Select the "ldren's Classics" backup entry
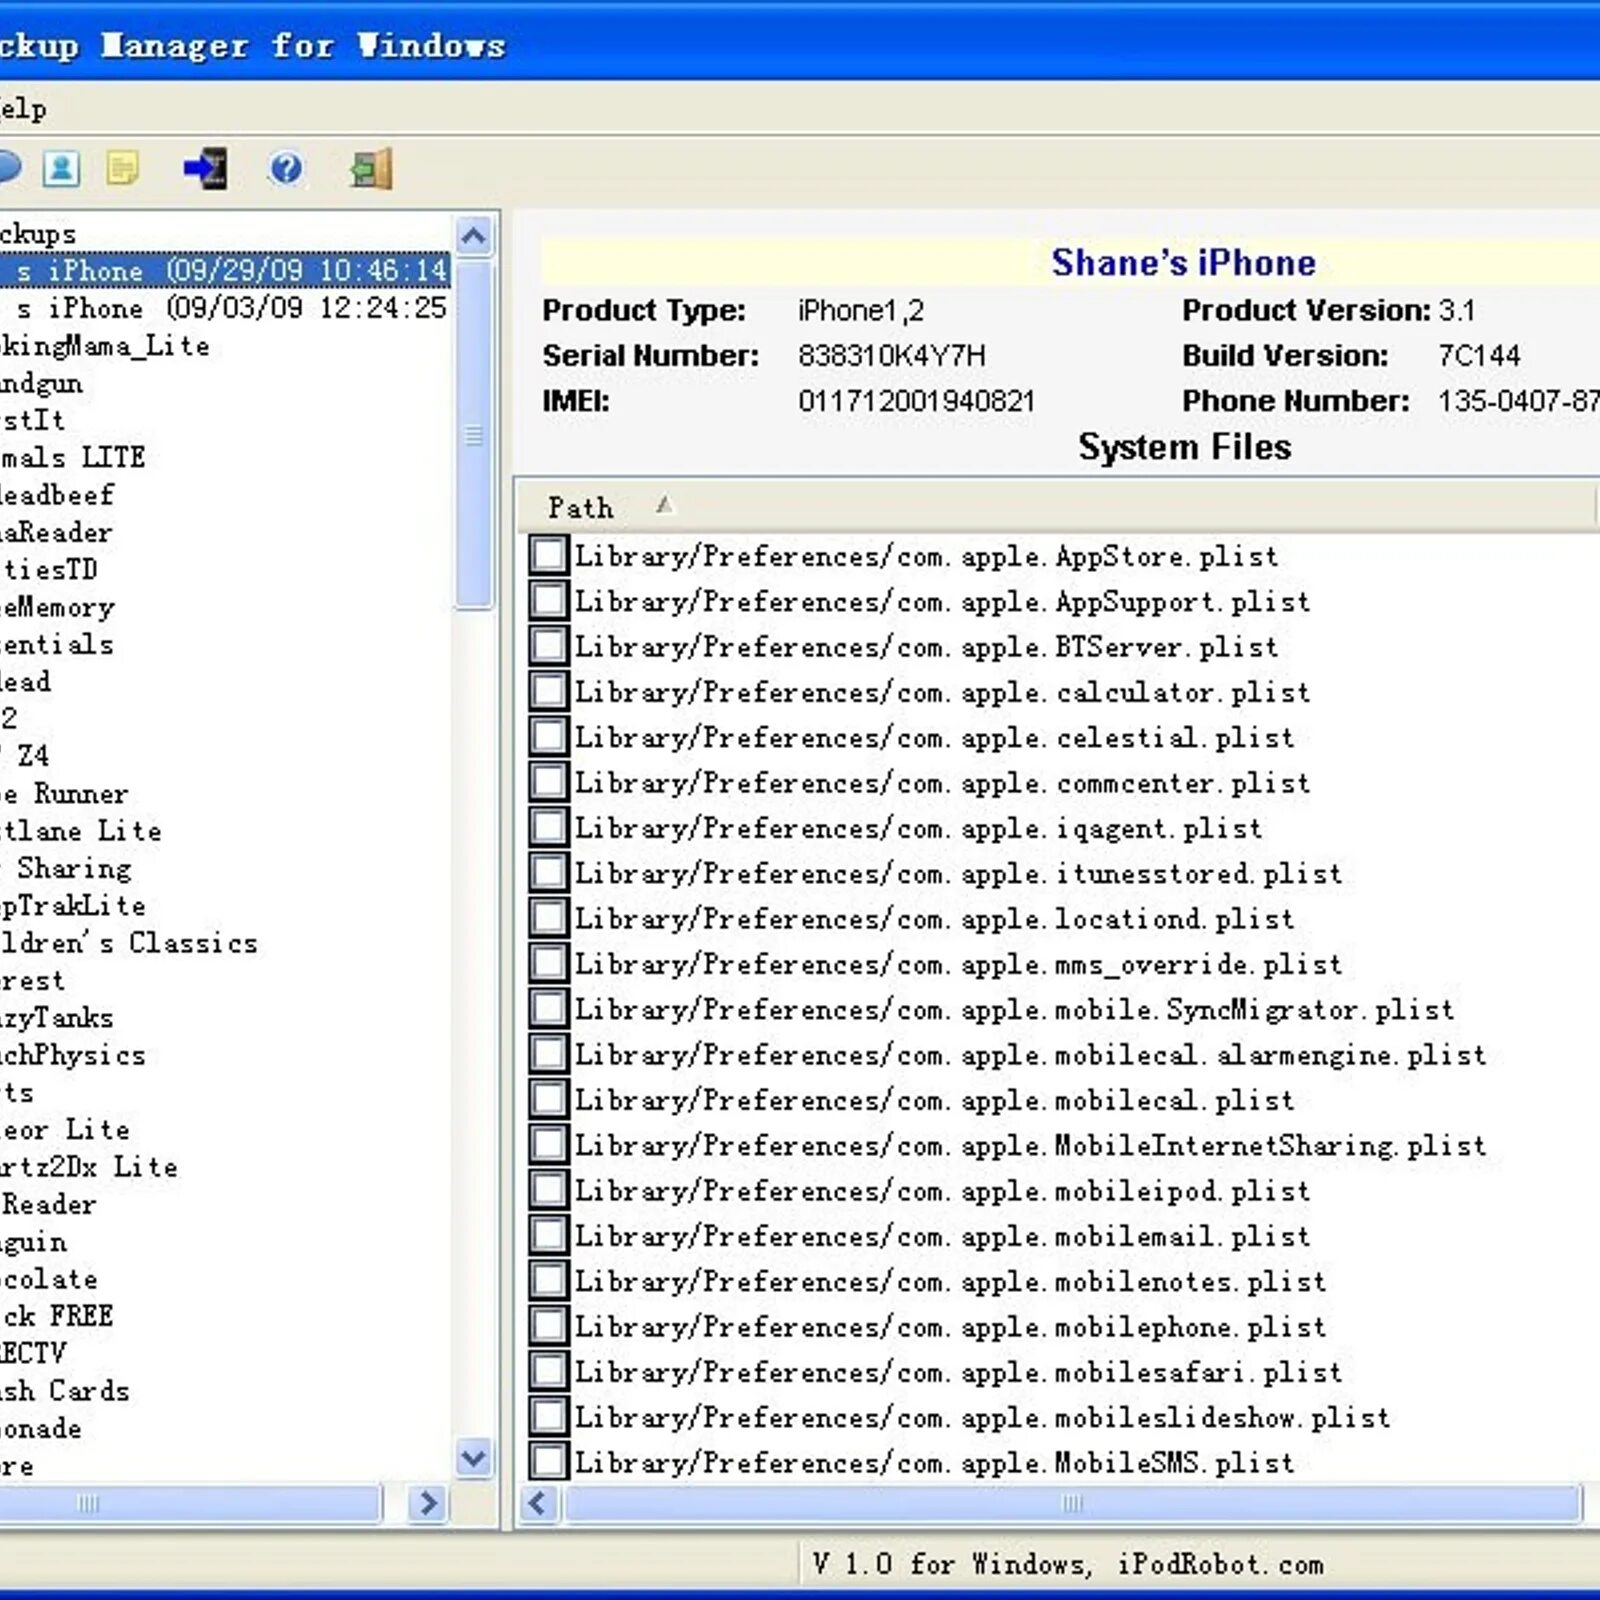This screenshot has width=1600, height=1600. pos(129,942)
